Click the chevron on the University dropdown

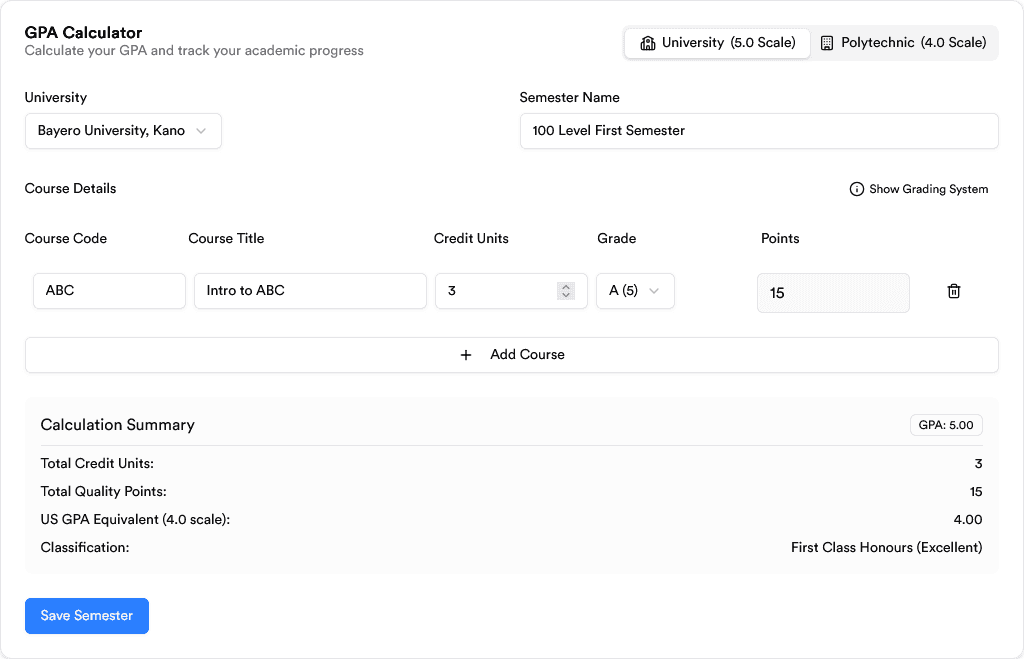[x=203, y=130]
